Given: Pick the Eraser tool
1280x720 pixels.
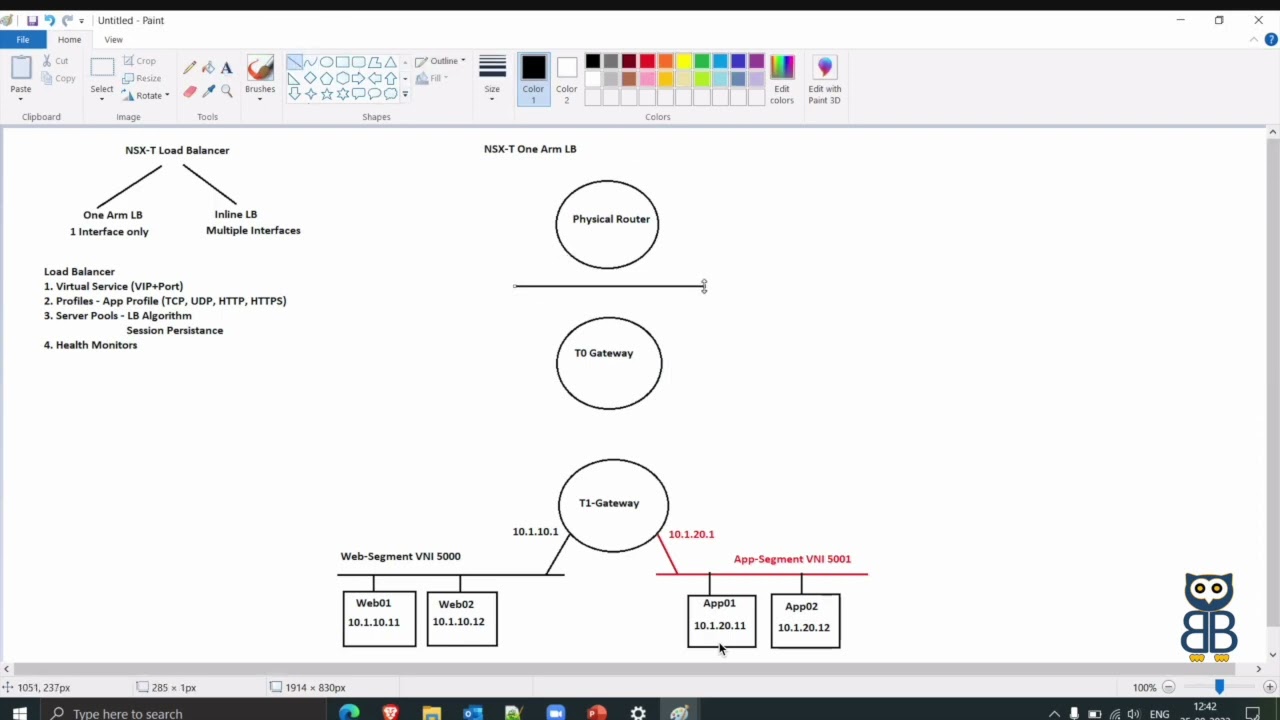Looking at the screenshot, I should 190,91.
